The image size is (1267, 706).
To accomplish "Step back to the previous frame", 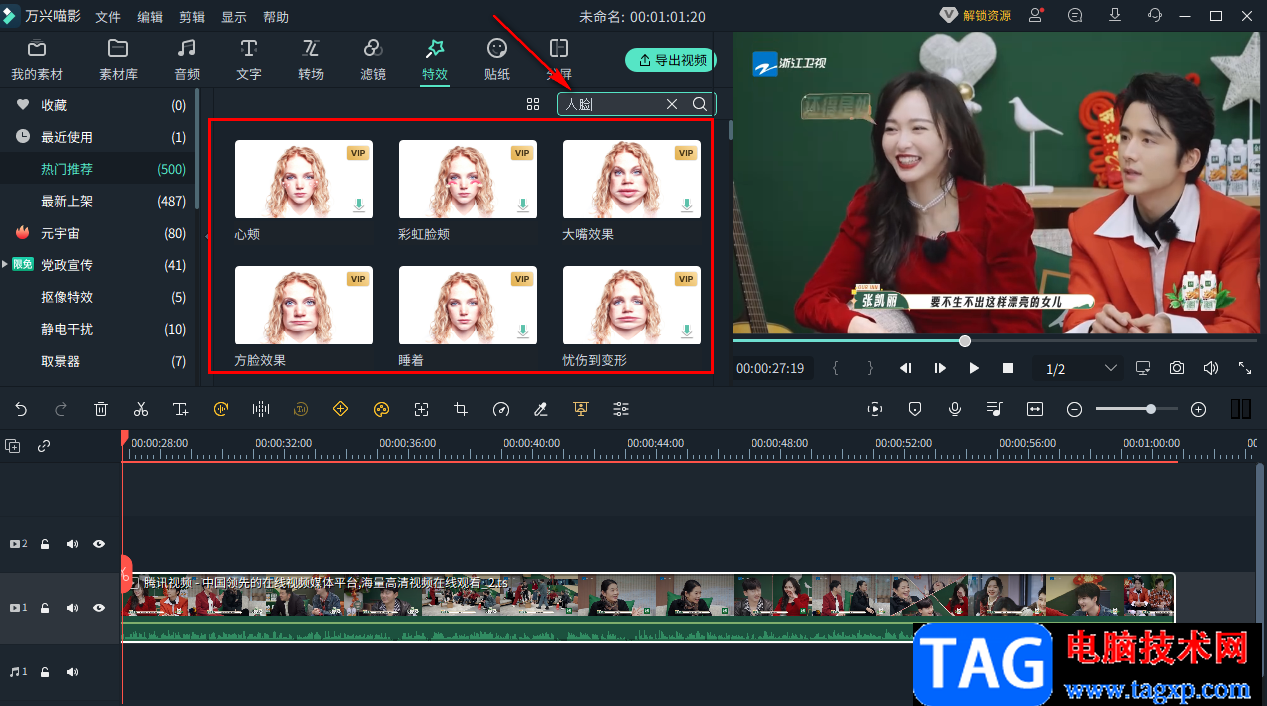I will [906, 368].
